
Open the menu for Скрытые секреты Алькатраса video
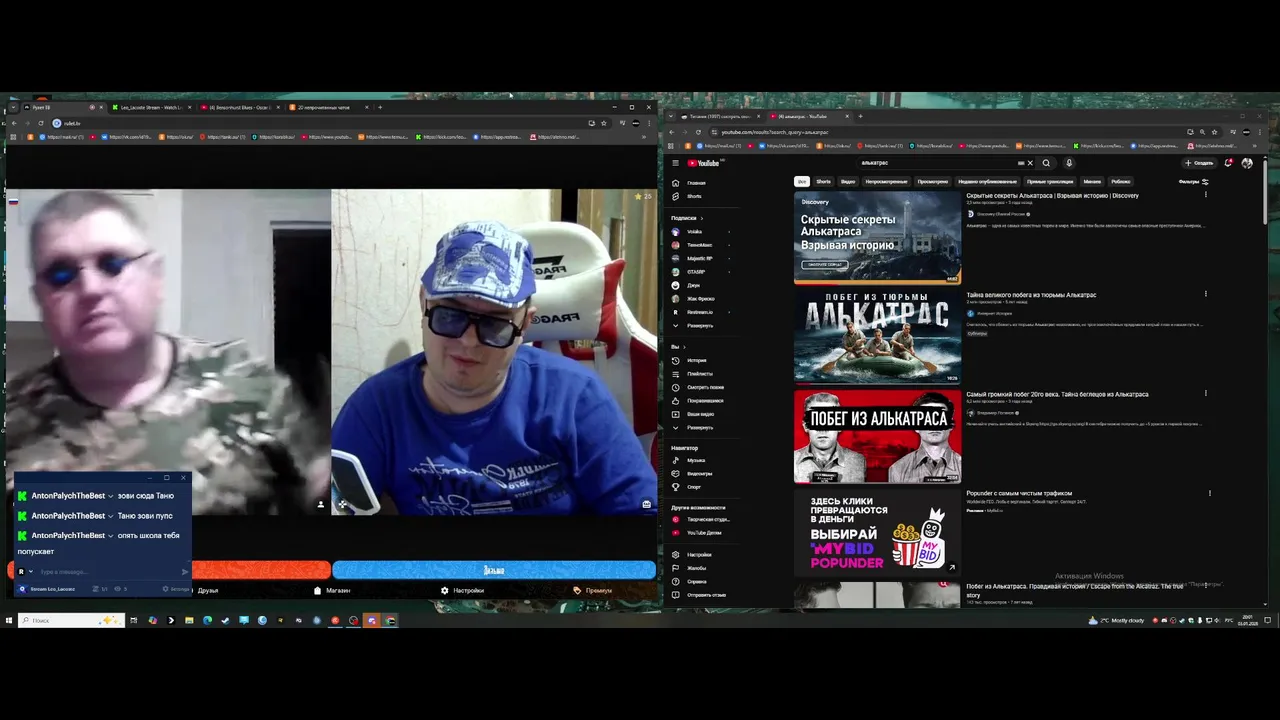pyautogui.click(x=1205, y=195)
